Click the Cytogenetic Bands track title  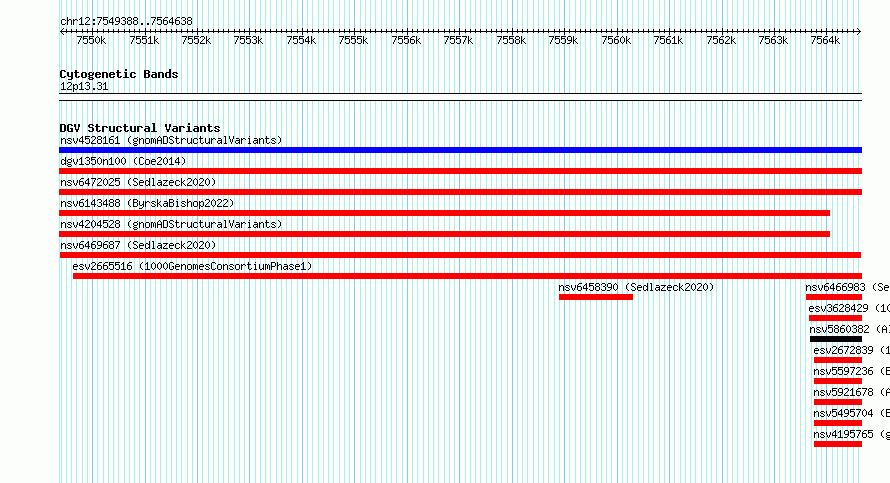point(119,74)
